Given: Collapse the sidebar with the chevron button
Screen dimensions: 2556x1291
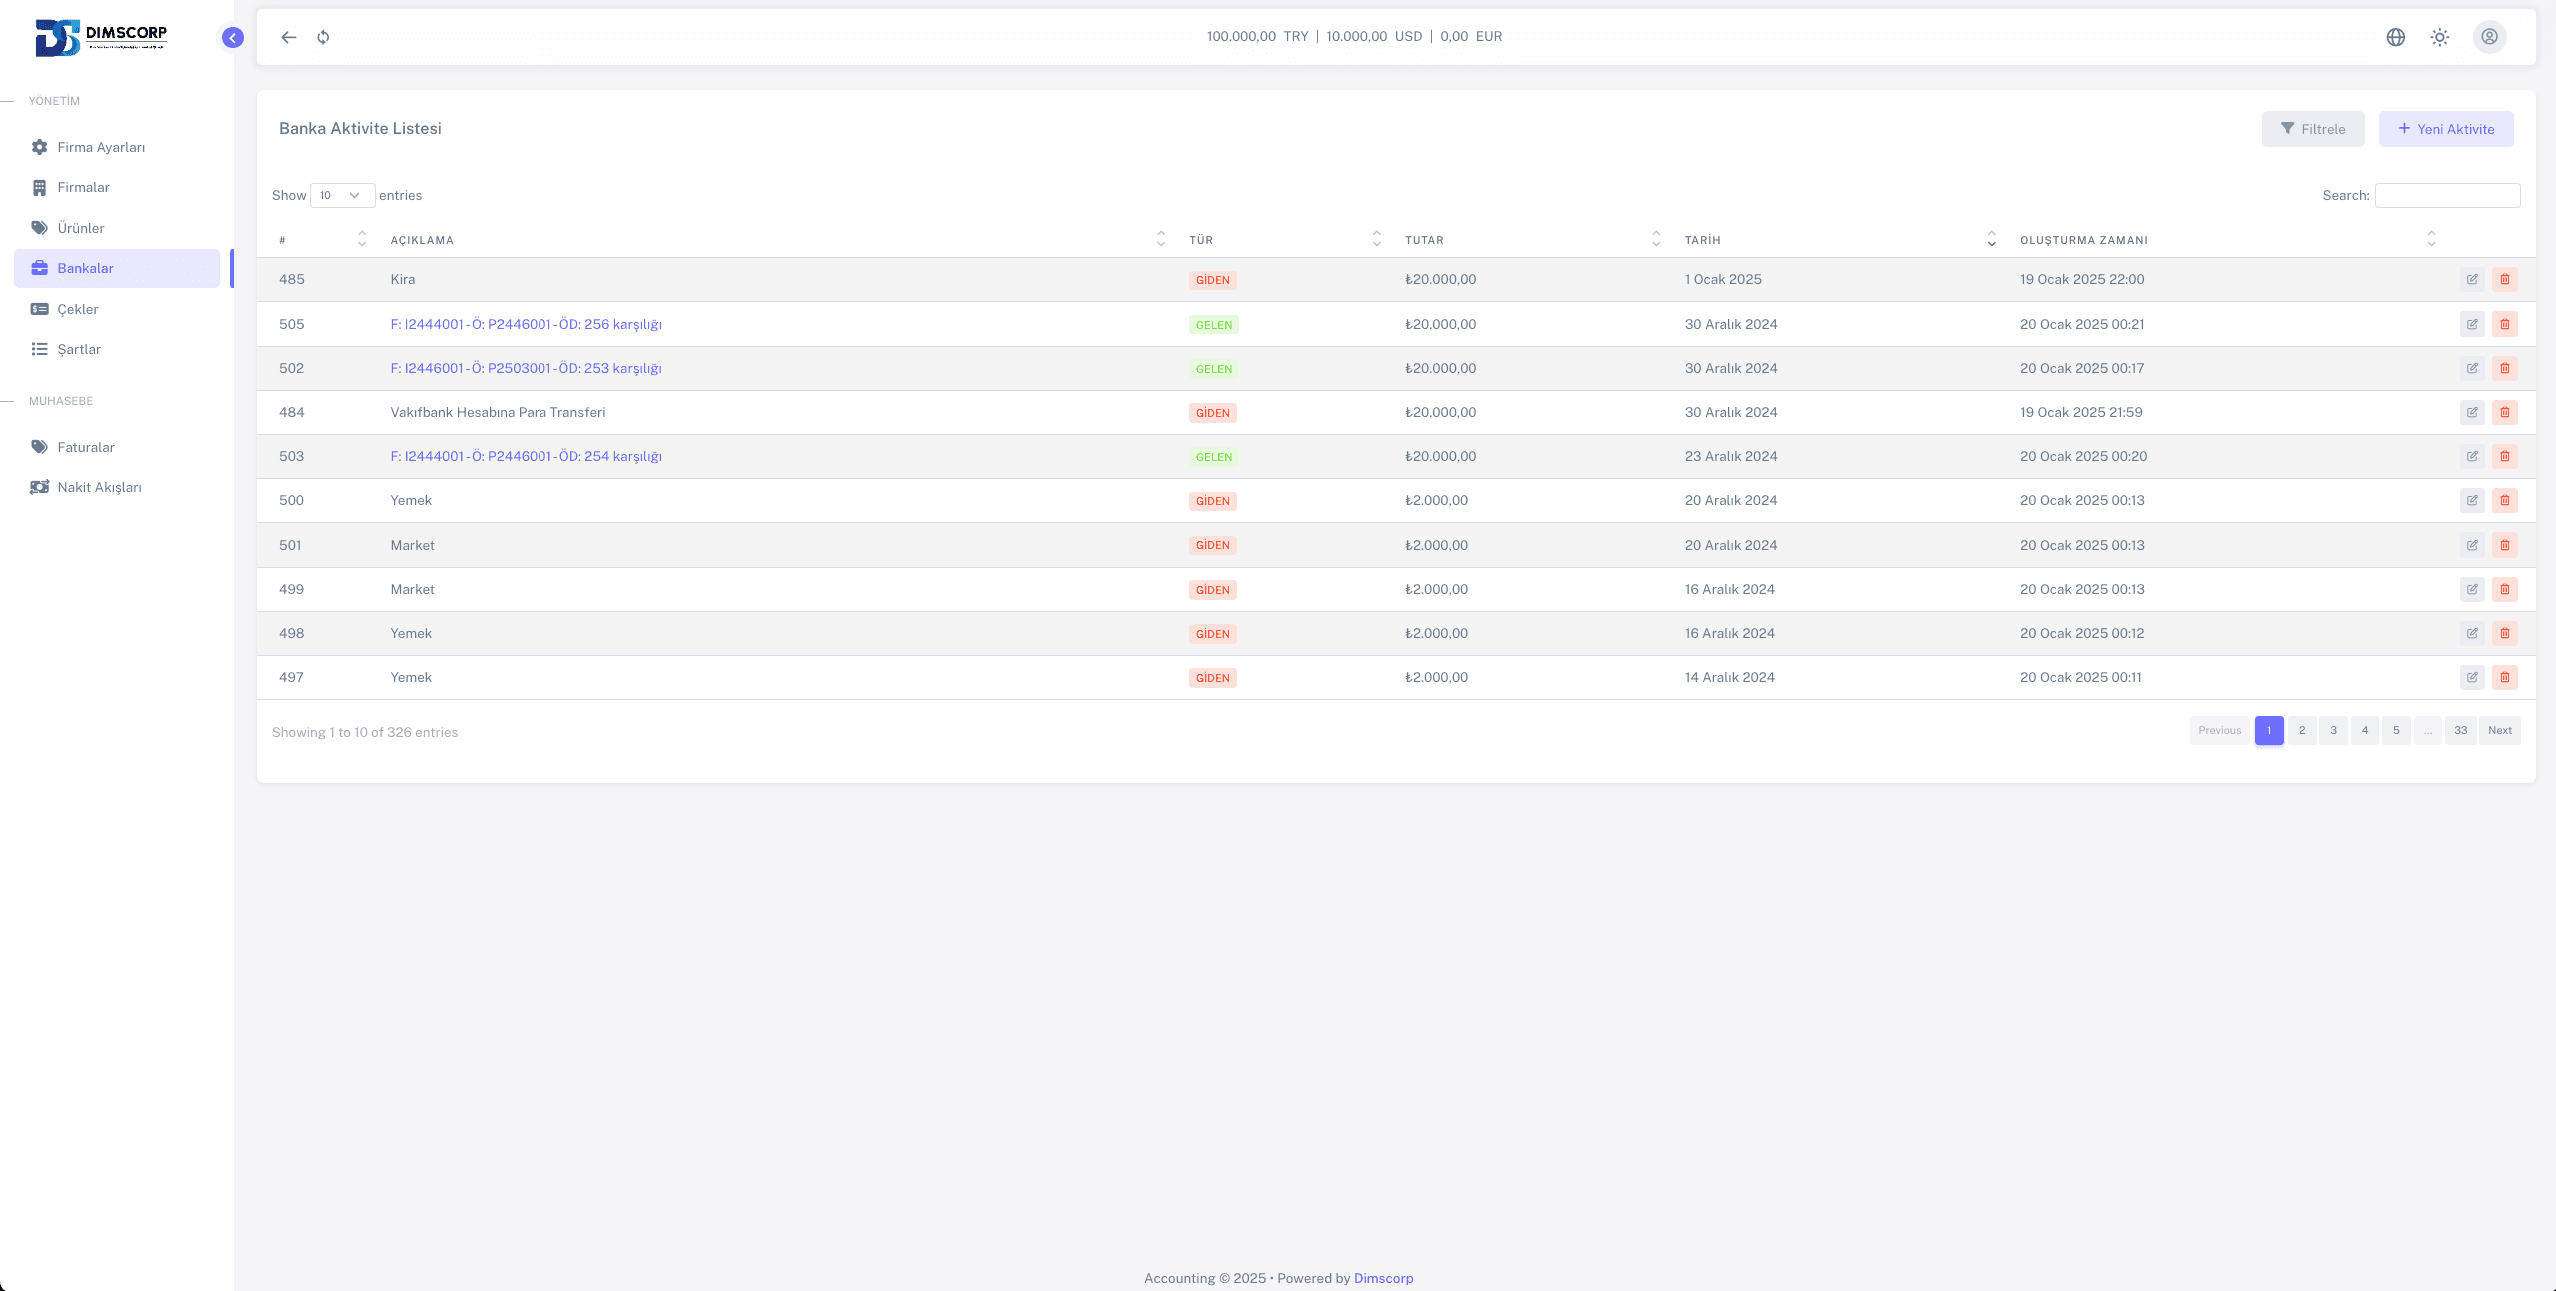Looking at the screenshot, I should click(x=232, y=38).
